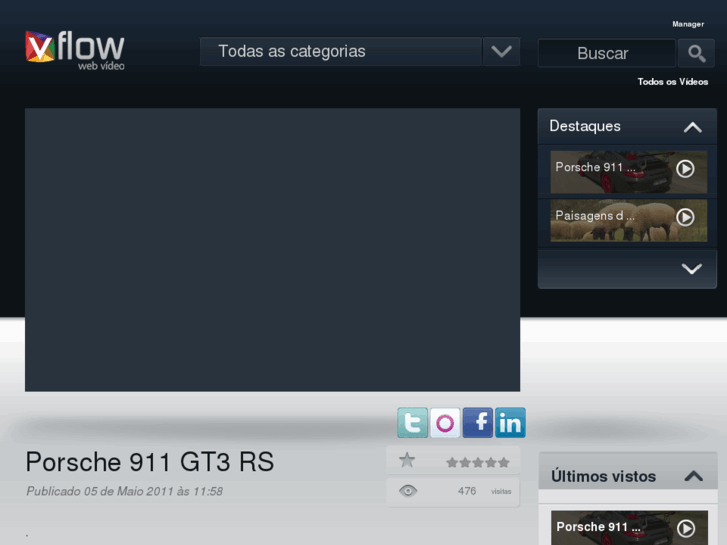Screen dimensions: 727x545
Task: Show more Destaques with down chevron
Action: pos(691,269)
